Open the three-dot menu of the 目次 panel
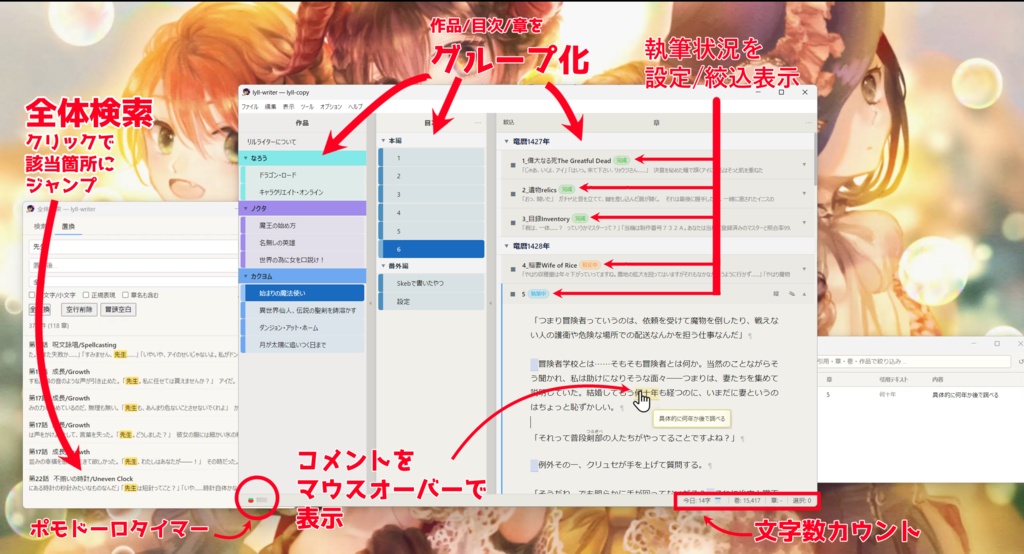1024x554 pixels. tap(478, 122)
